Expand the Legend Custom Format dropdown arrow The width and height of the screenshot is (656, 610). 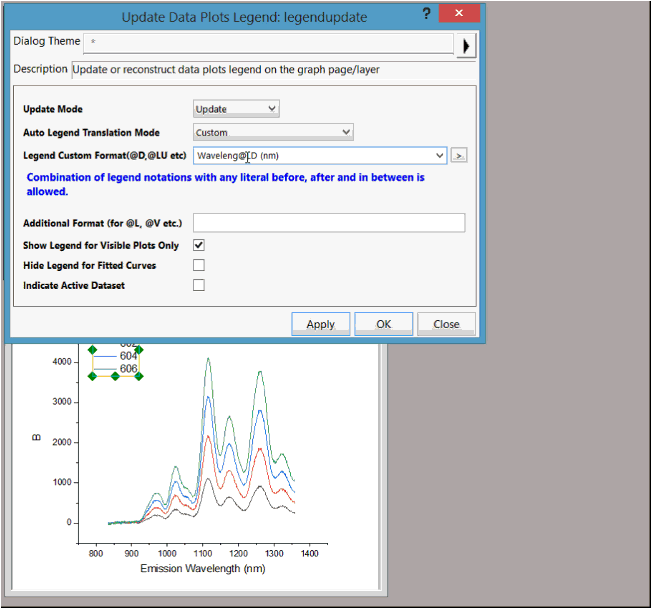(440, 156)
